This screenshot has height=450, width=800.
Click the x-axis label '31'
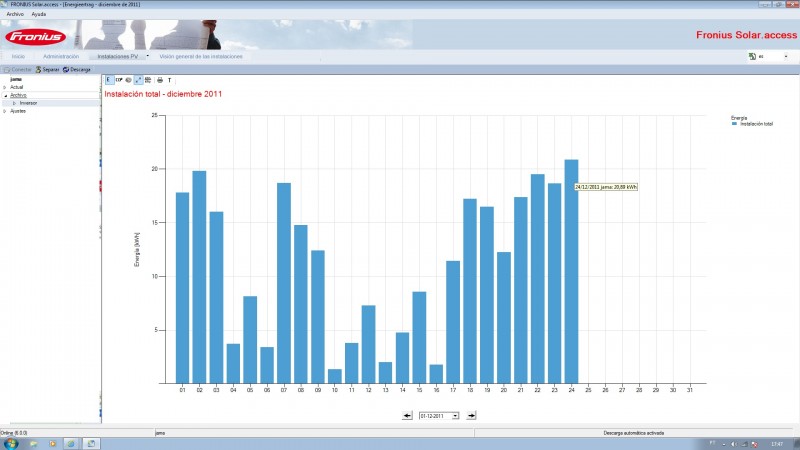[690, 390]
